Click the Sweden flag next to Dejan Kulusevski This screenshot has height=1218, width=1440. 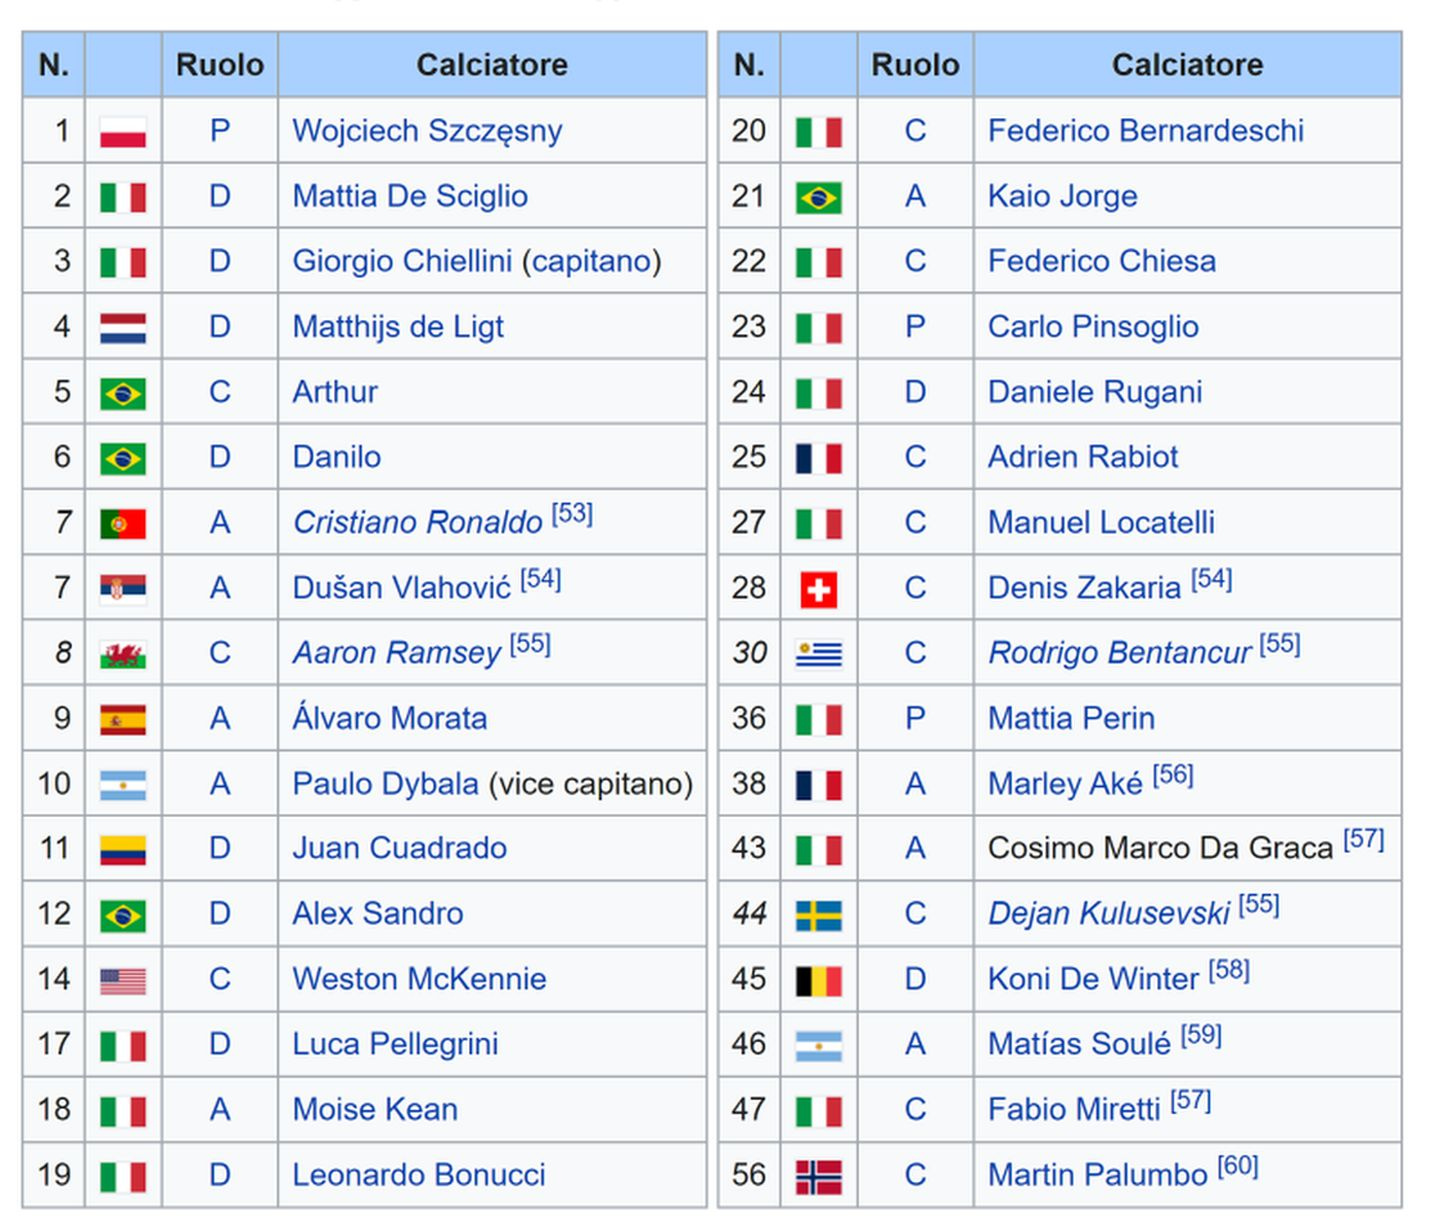tap(818, 916)
